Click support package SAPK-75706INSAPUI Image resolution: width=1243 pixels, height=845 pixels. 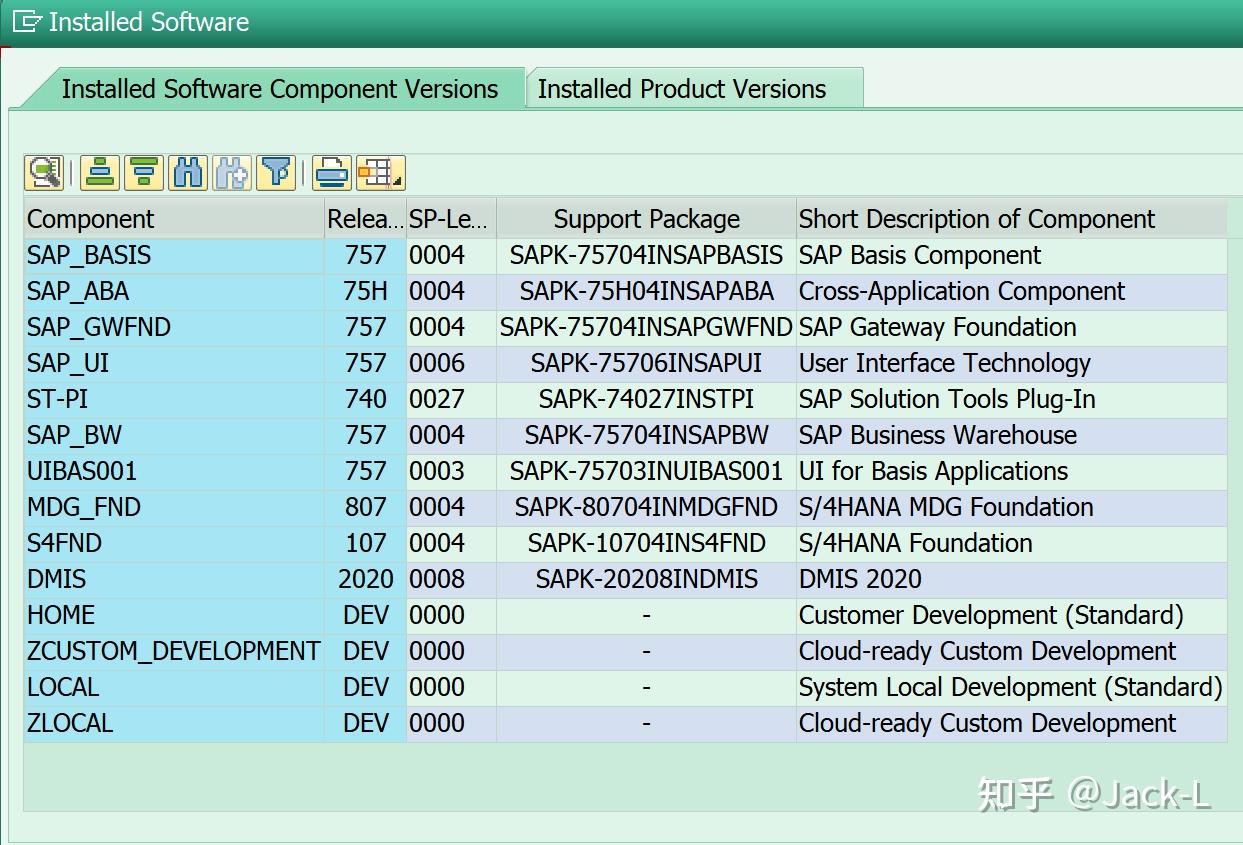coord(646,363)
